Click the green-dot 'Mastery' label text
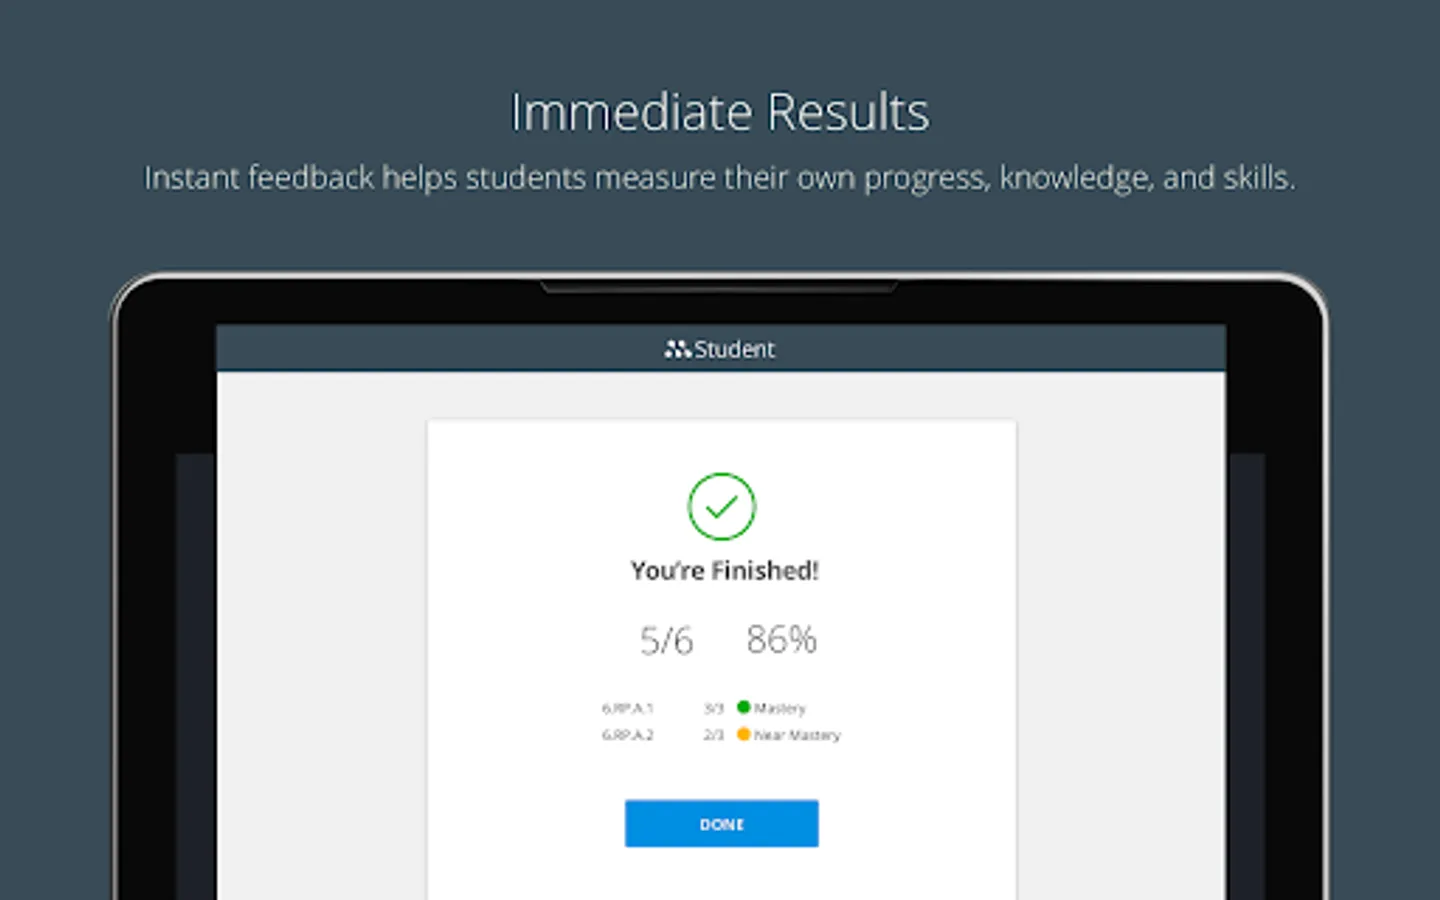1440x900 pixels. 780,708
